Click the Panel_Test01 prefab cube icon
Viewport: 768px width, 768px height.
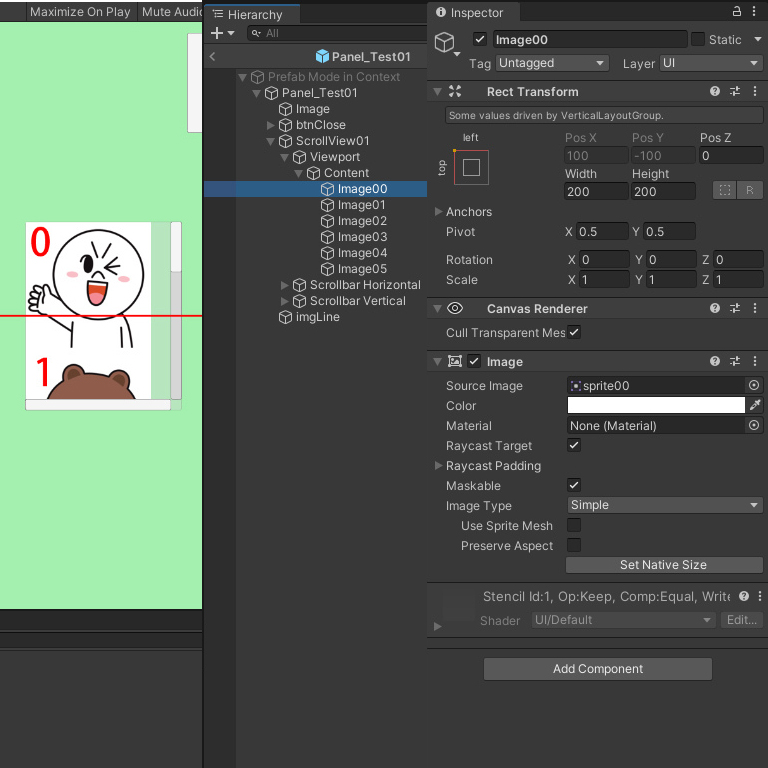(322, 56)
